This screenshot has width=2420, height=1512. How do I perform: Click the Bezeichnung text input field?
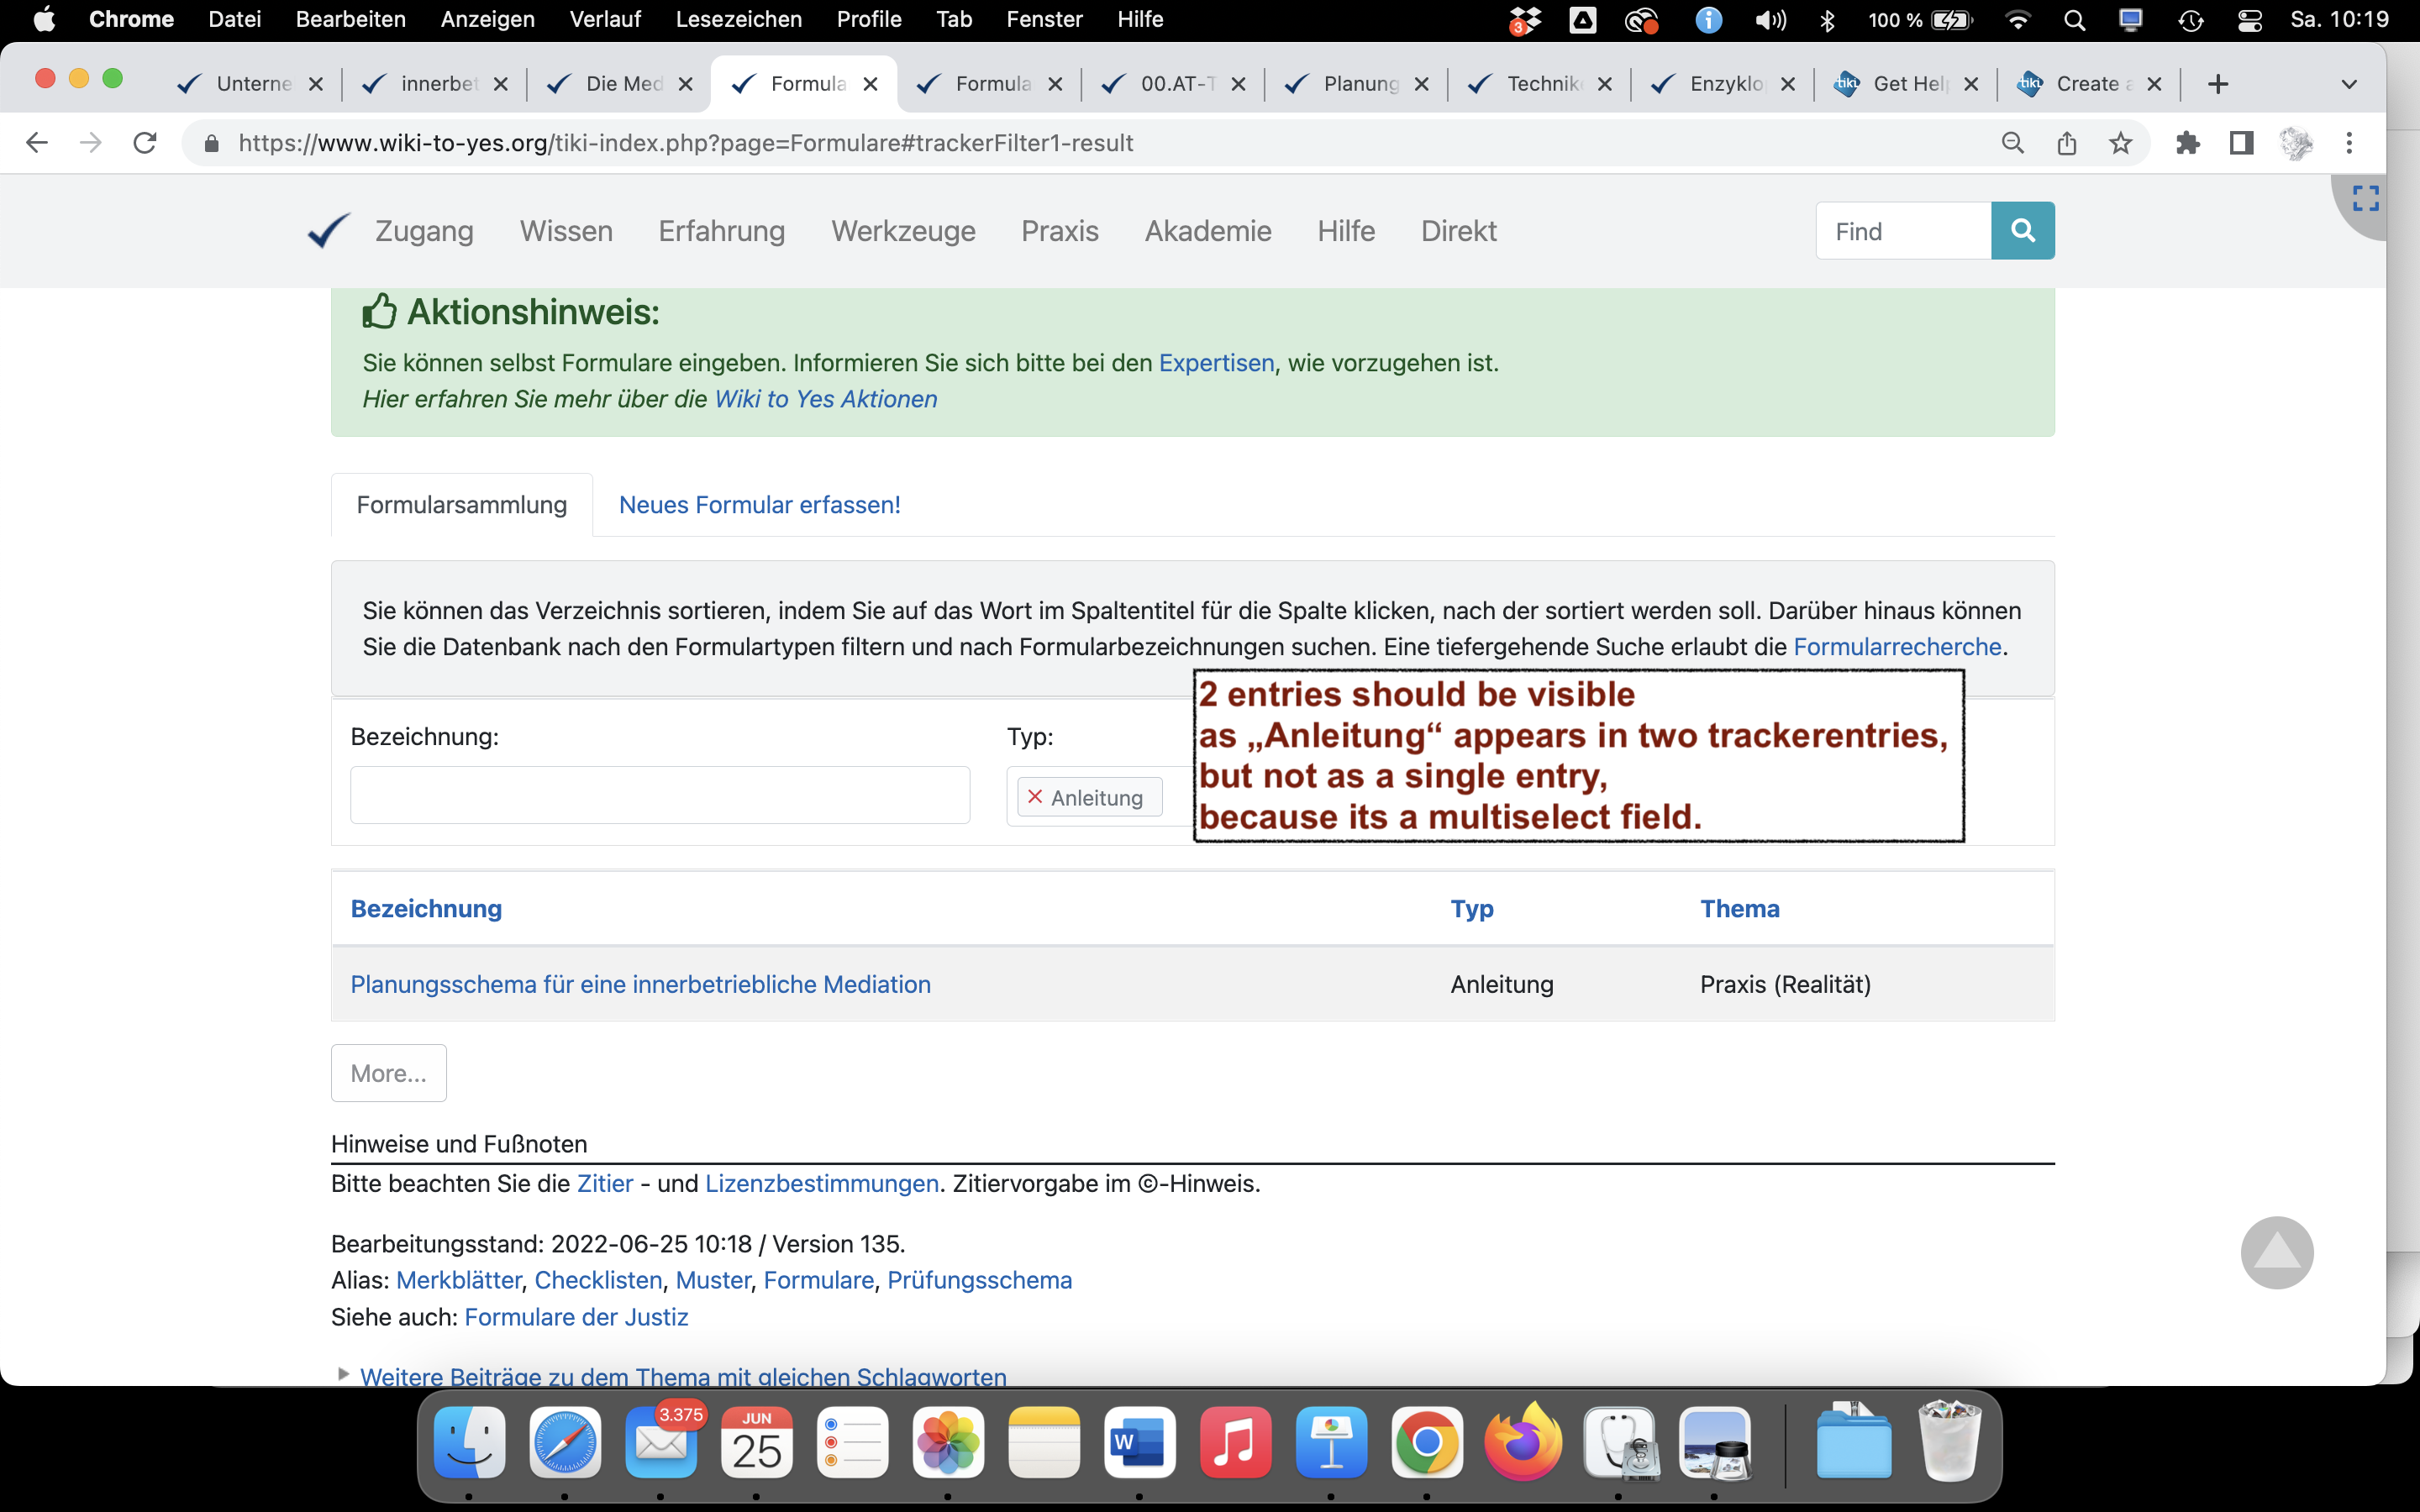point(659,795)
